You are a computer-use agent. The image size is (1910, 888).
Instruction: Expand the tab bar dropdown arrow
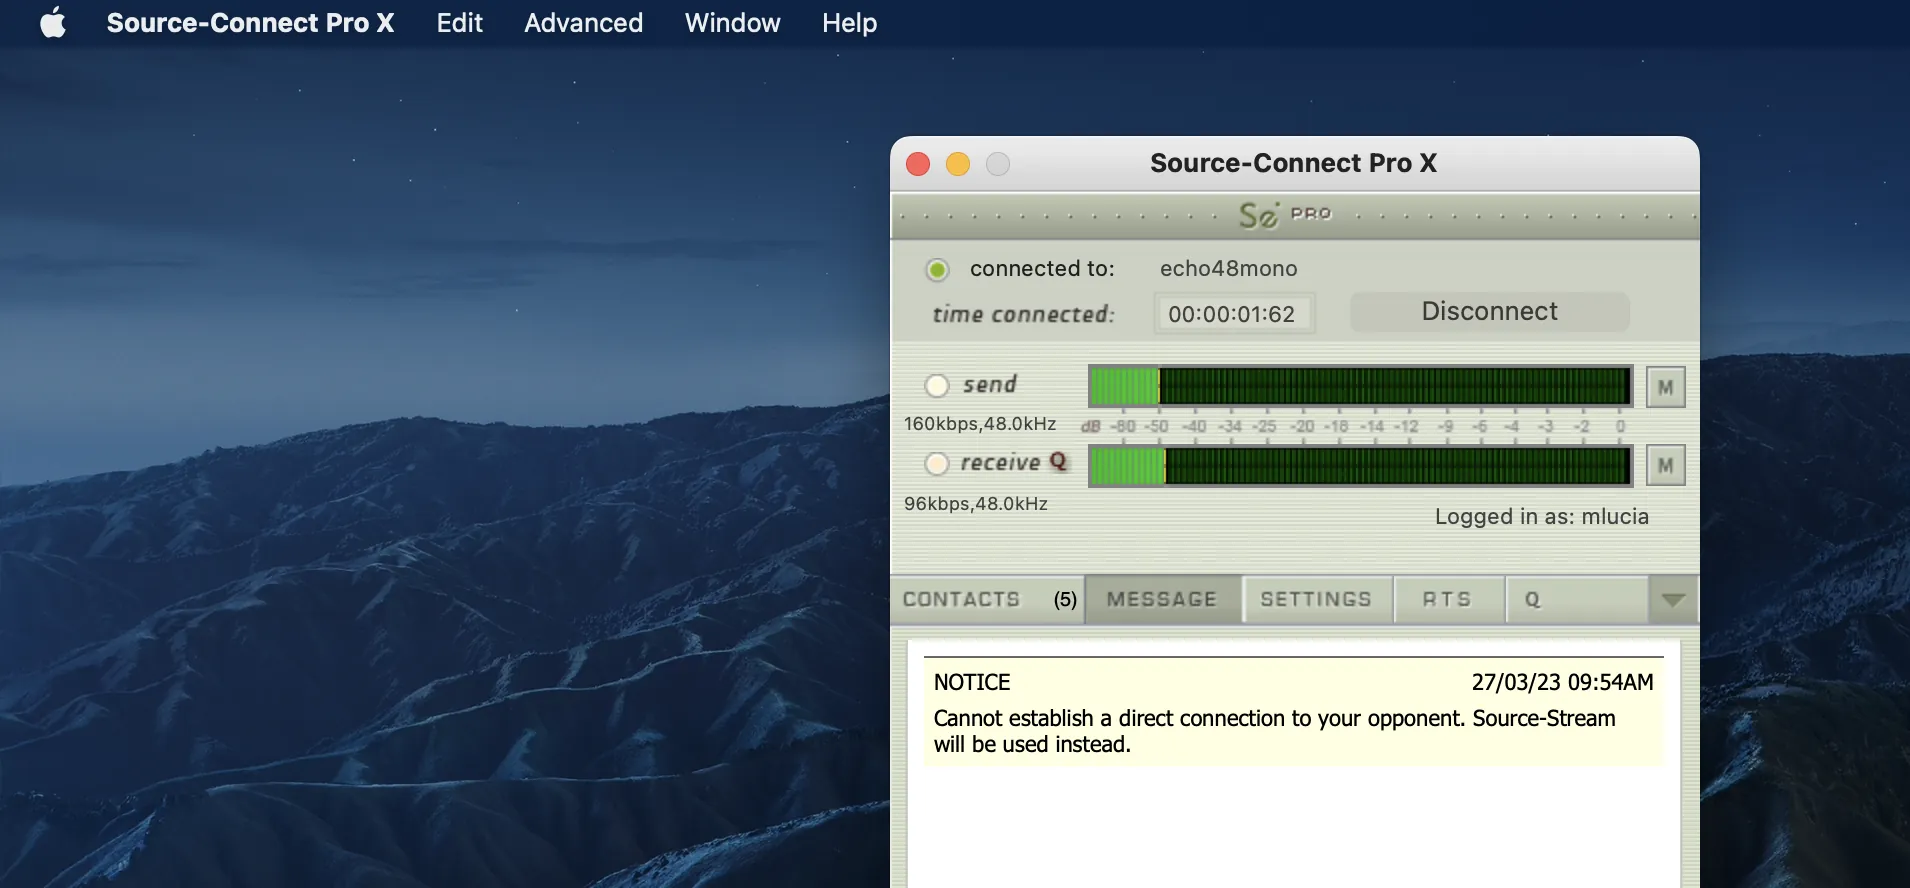pyautogui.click(x=1673, y=599)
